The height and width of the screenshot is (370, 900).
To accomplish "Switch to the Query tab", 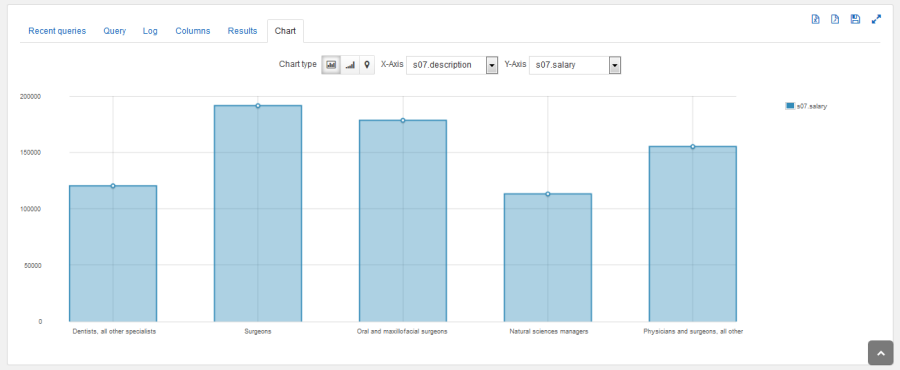I will 115,31.
